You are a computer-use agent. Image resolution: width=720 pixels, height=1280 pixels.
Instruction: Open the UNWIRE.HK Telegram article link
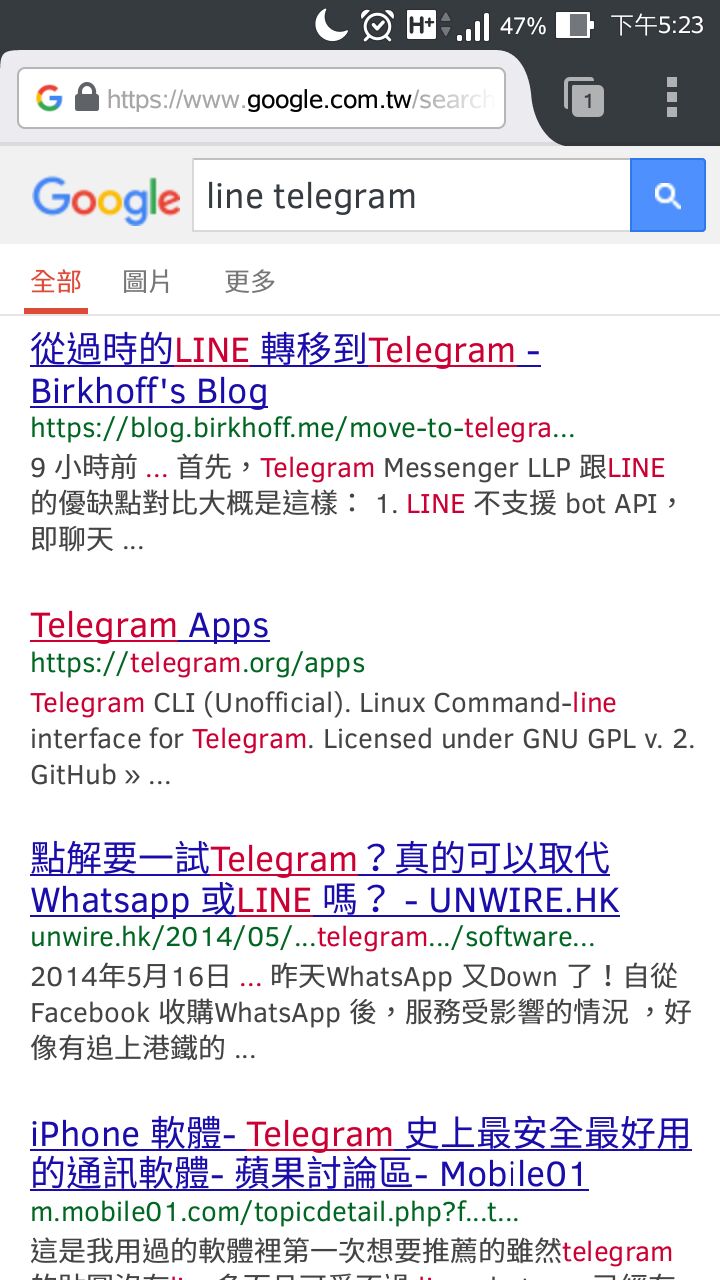coord(325,880)
